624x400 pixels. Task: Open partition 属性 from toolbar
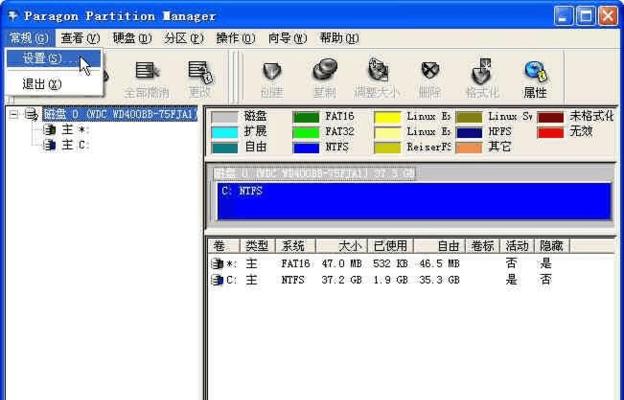click(x=535, y=80)
